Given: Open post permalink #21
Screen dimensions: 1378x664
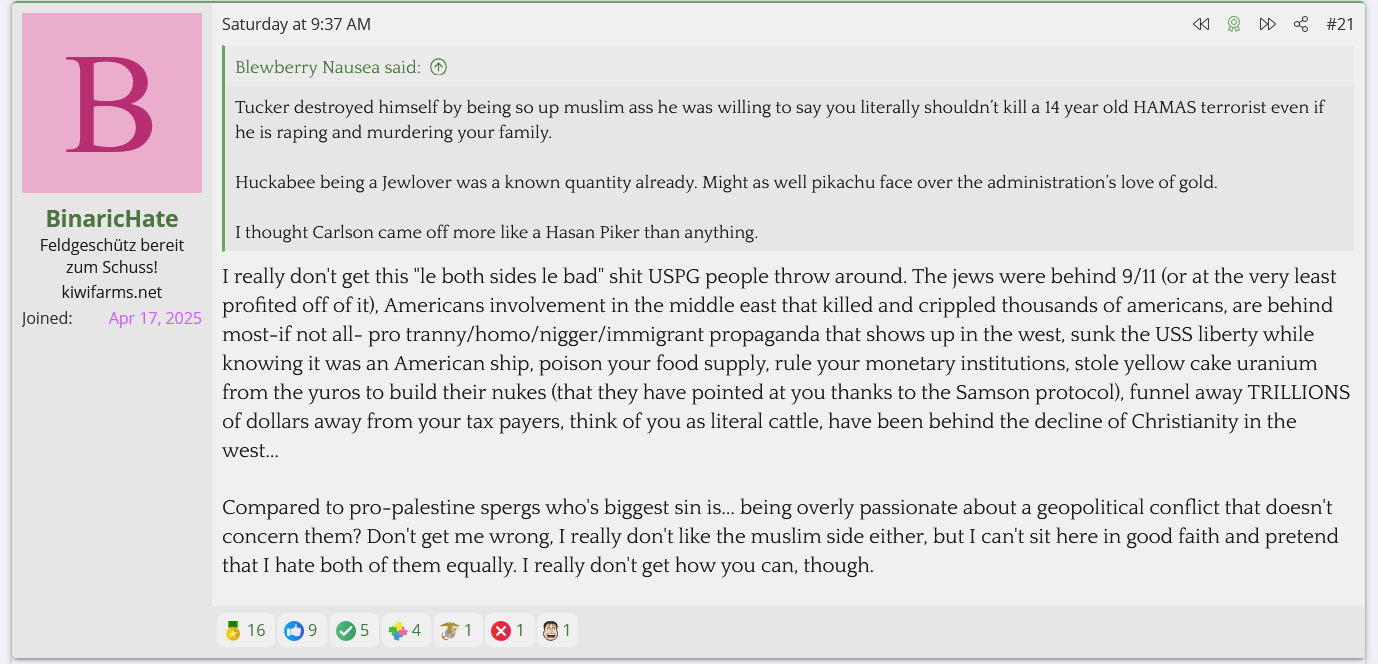Looking at the screenshot, I should tap(1340, 24).
